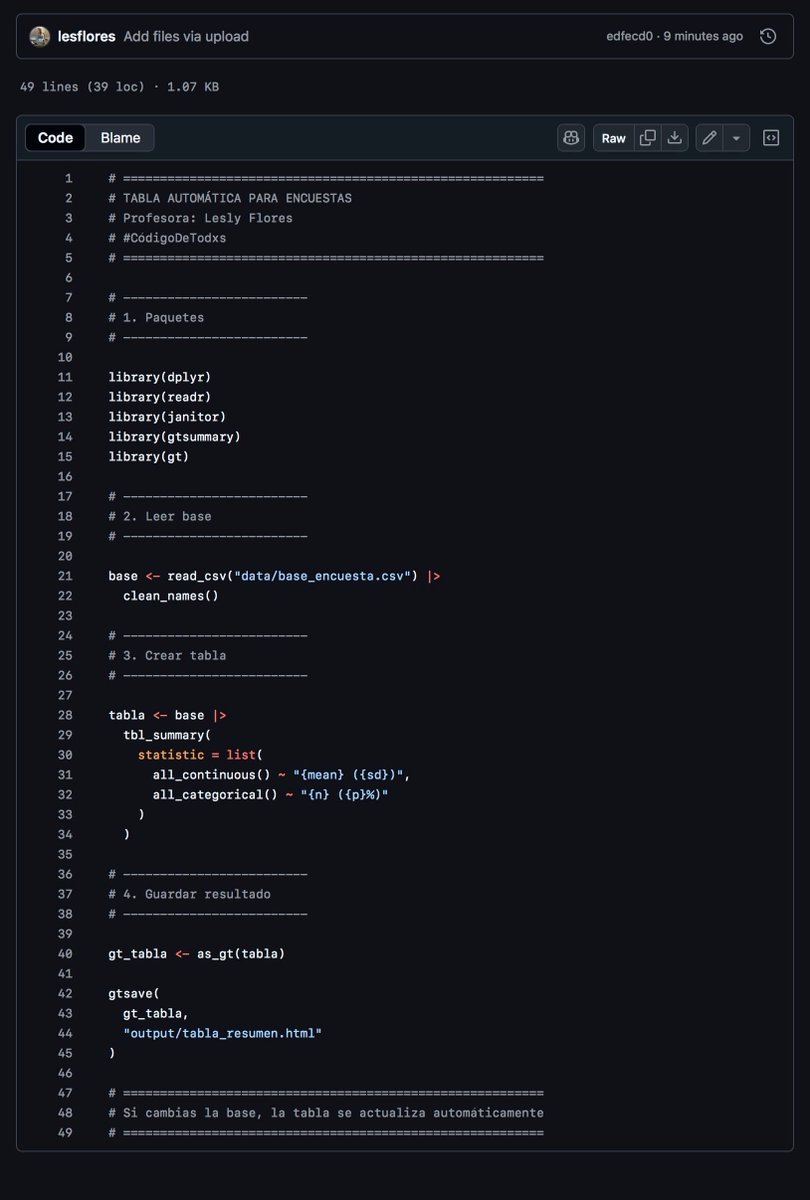Switch to the Code view tab
The image size is (810, 1200).
point(55,138)
